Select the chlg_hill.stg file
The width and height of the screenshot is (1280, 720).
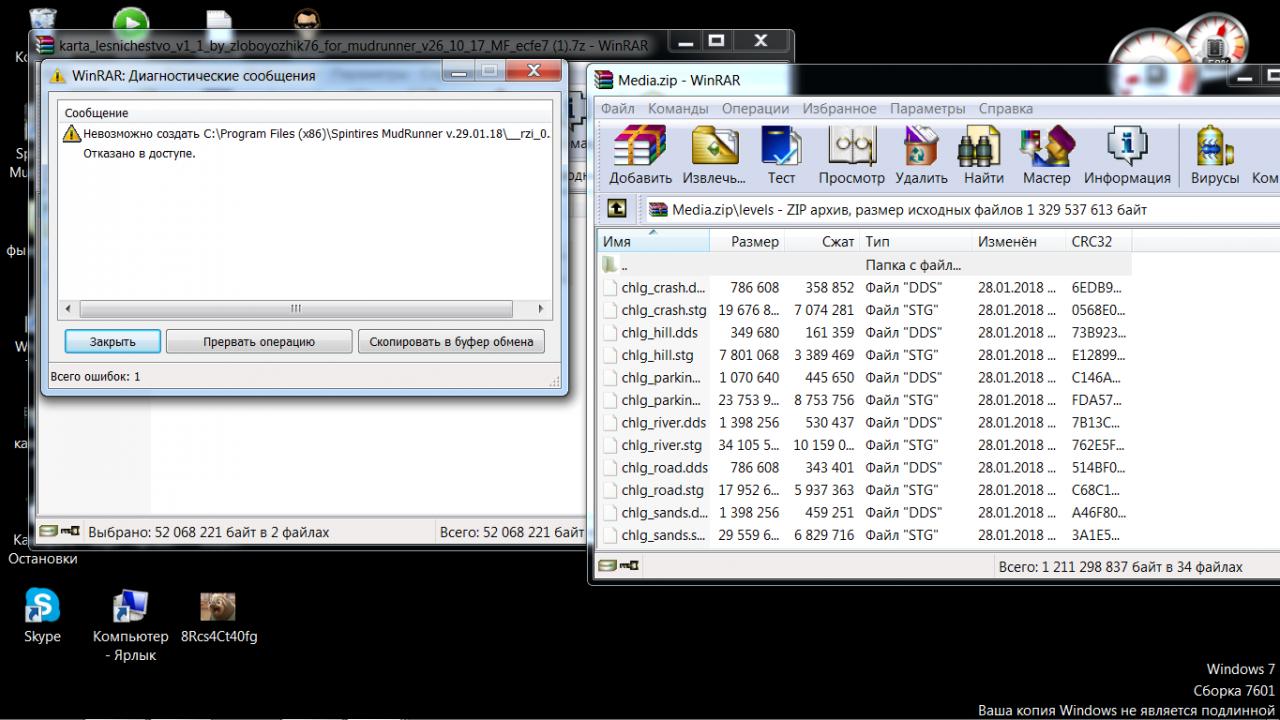tap(865, 355)
